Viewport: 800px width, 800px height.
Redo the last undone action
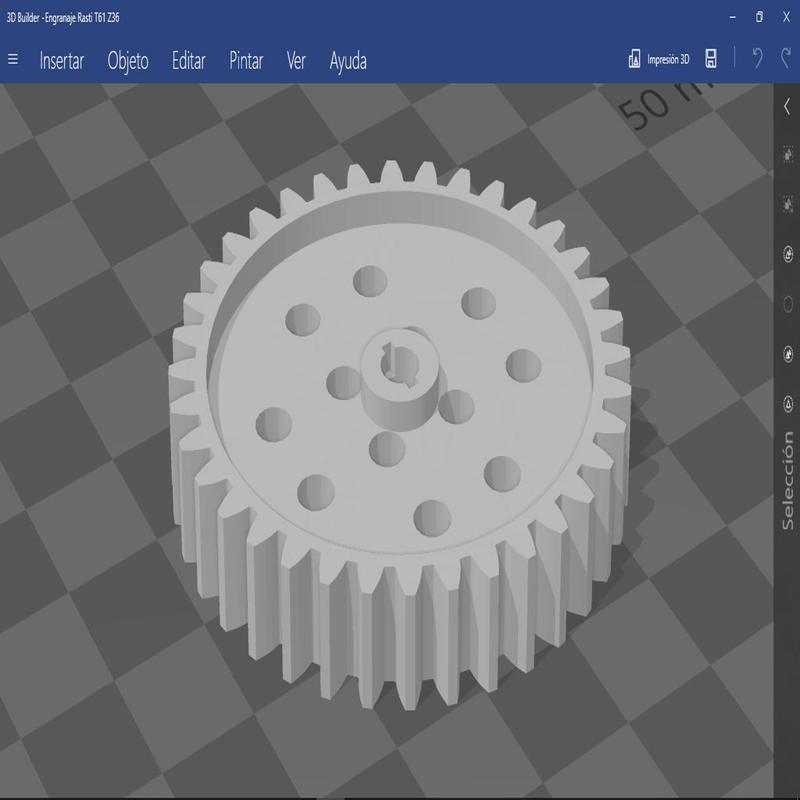785,60
